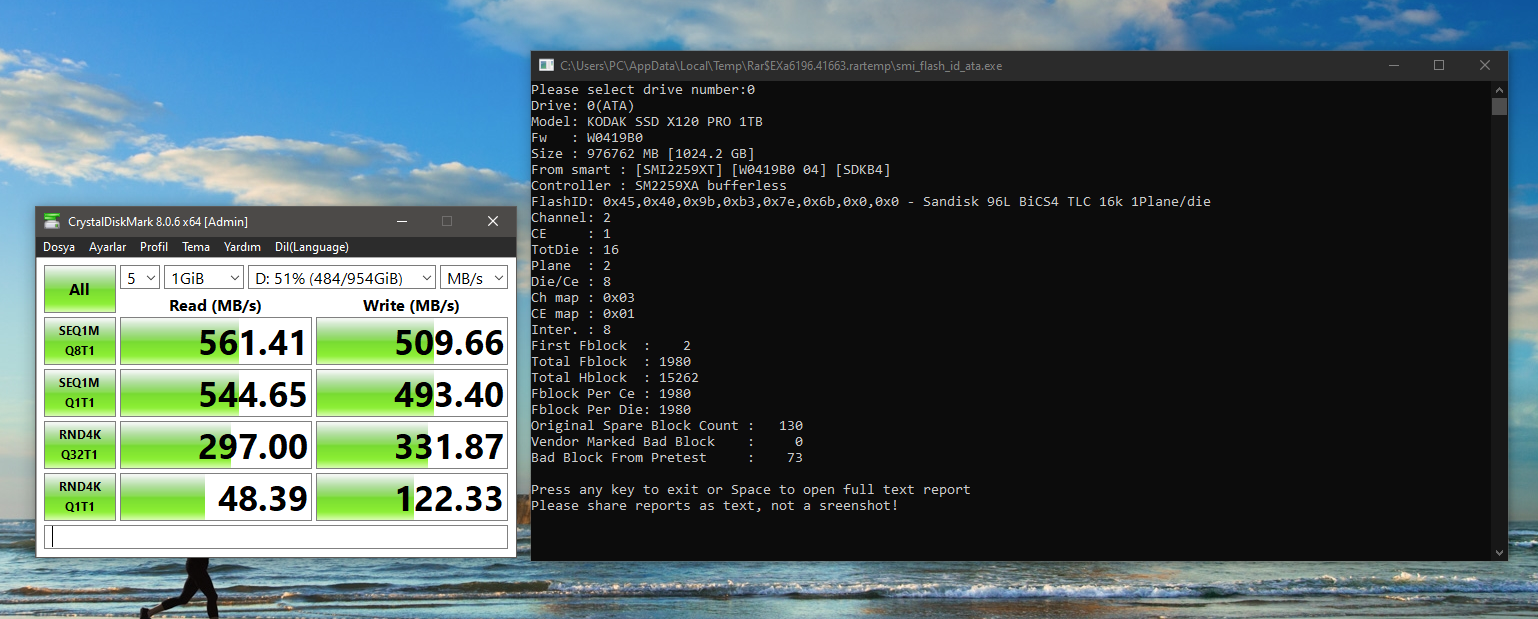The height and width of the screenshot is (619, 1538).
Task: Close the smi_flash_id_ata console window
Action: 1484,66
